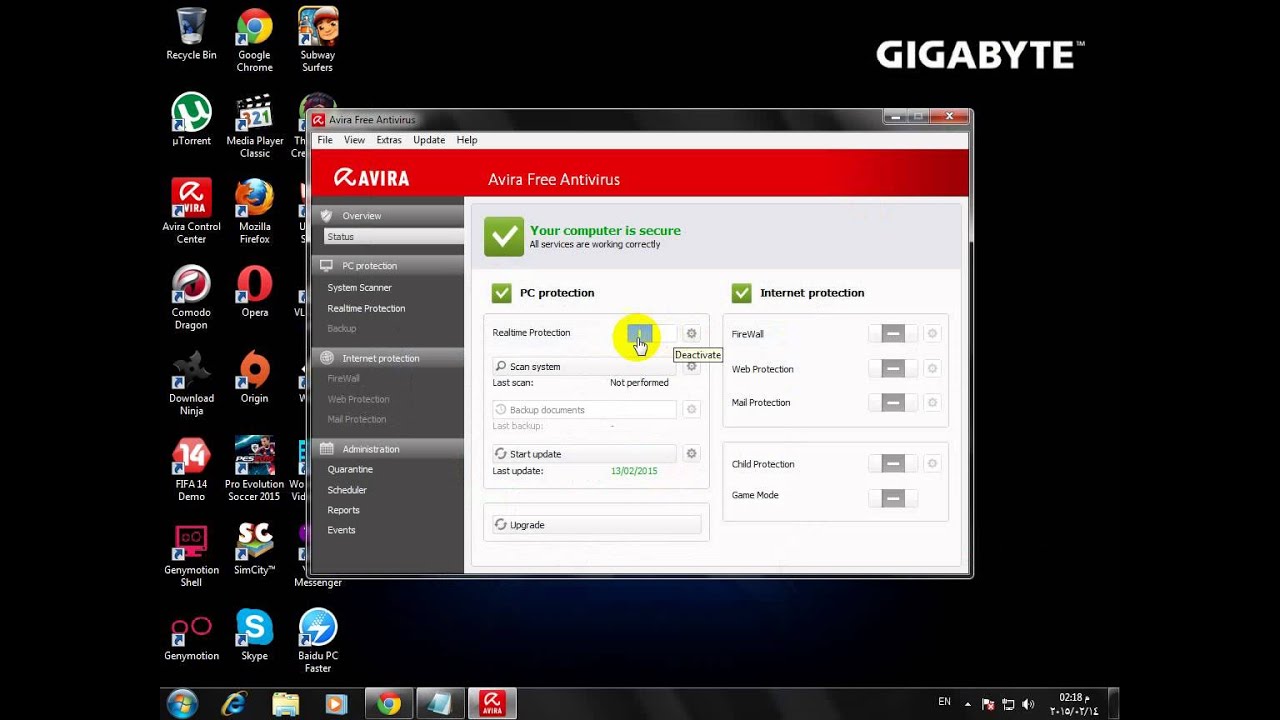The width and height of the screenshot is (1280, 720).
Task: Open Skype desktop icon
Action: [x=254, y=636]
